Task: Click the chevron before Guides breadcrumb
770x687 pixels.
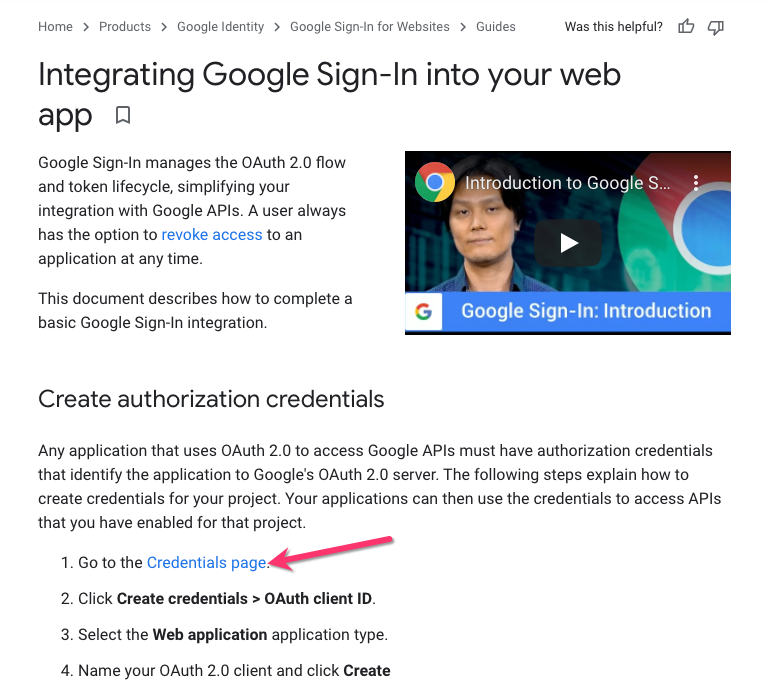Action: pyautogui.click(x=463, y=27)
